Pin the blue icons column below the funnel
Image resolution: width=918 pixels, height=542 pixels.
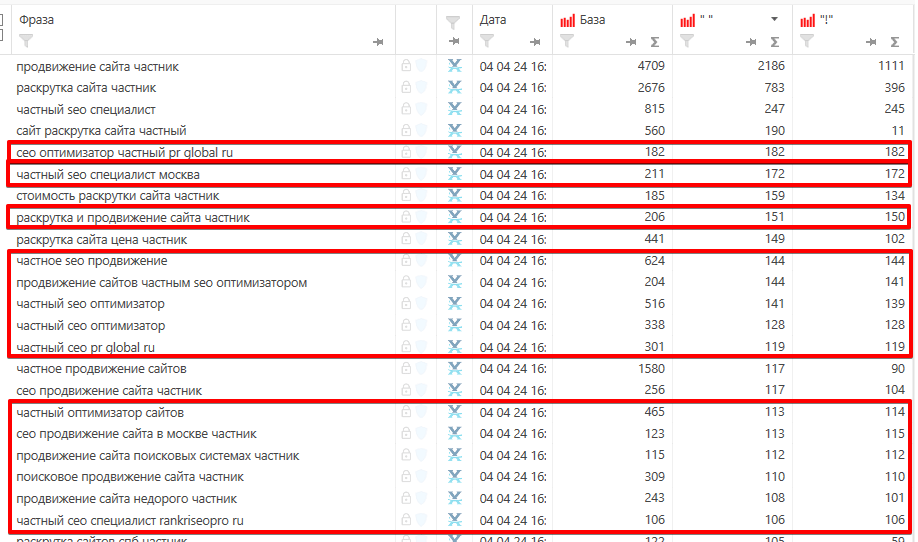click(x=454, y=41)
